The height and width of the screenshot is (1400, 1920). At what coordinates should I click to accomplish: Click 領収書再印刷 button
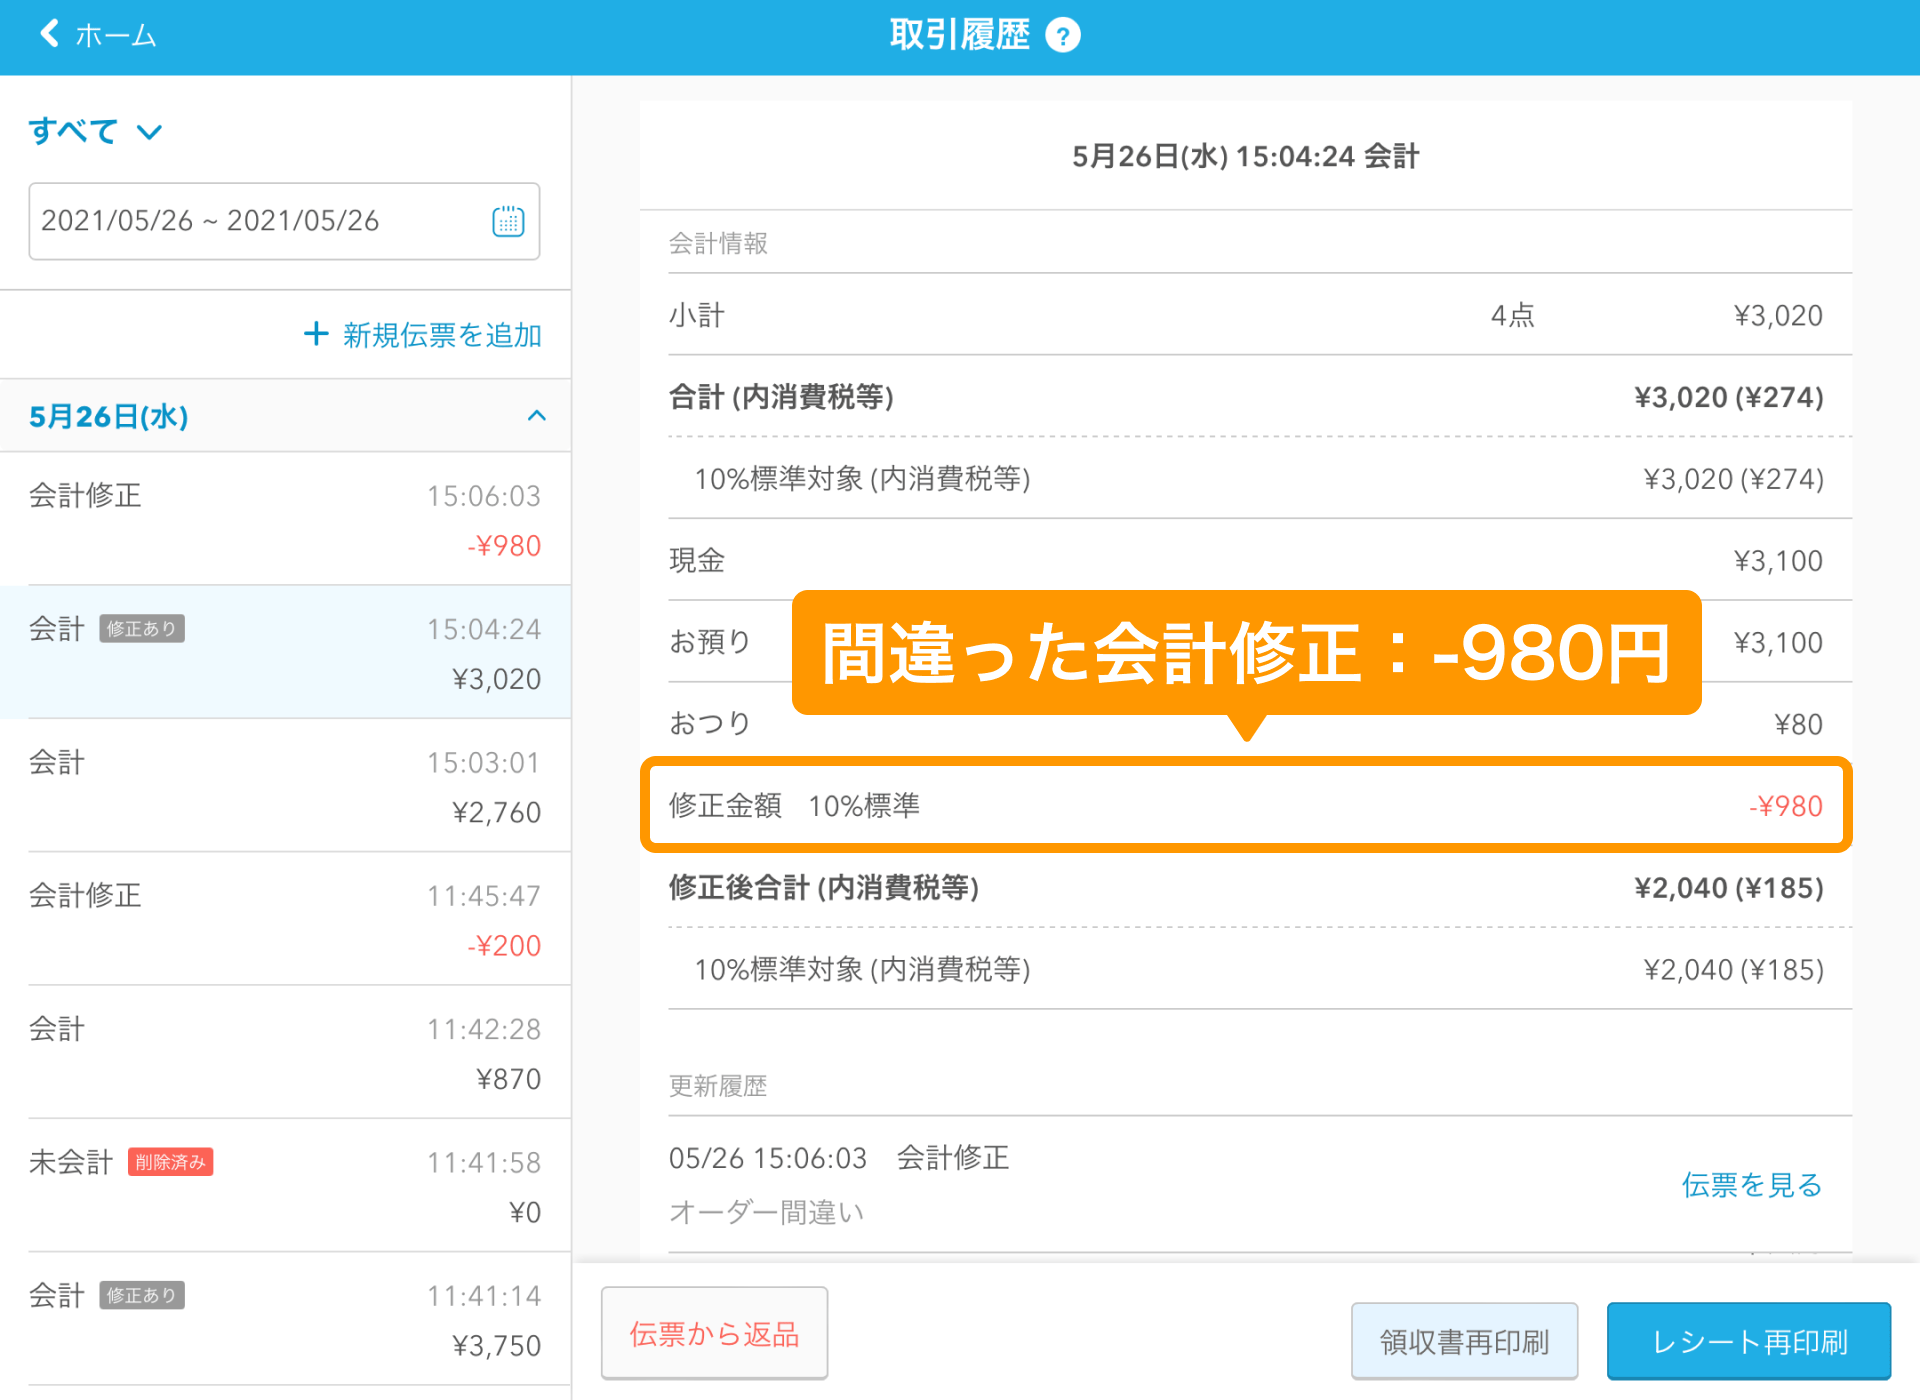[1464, 1341]
